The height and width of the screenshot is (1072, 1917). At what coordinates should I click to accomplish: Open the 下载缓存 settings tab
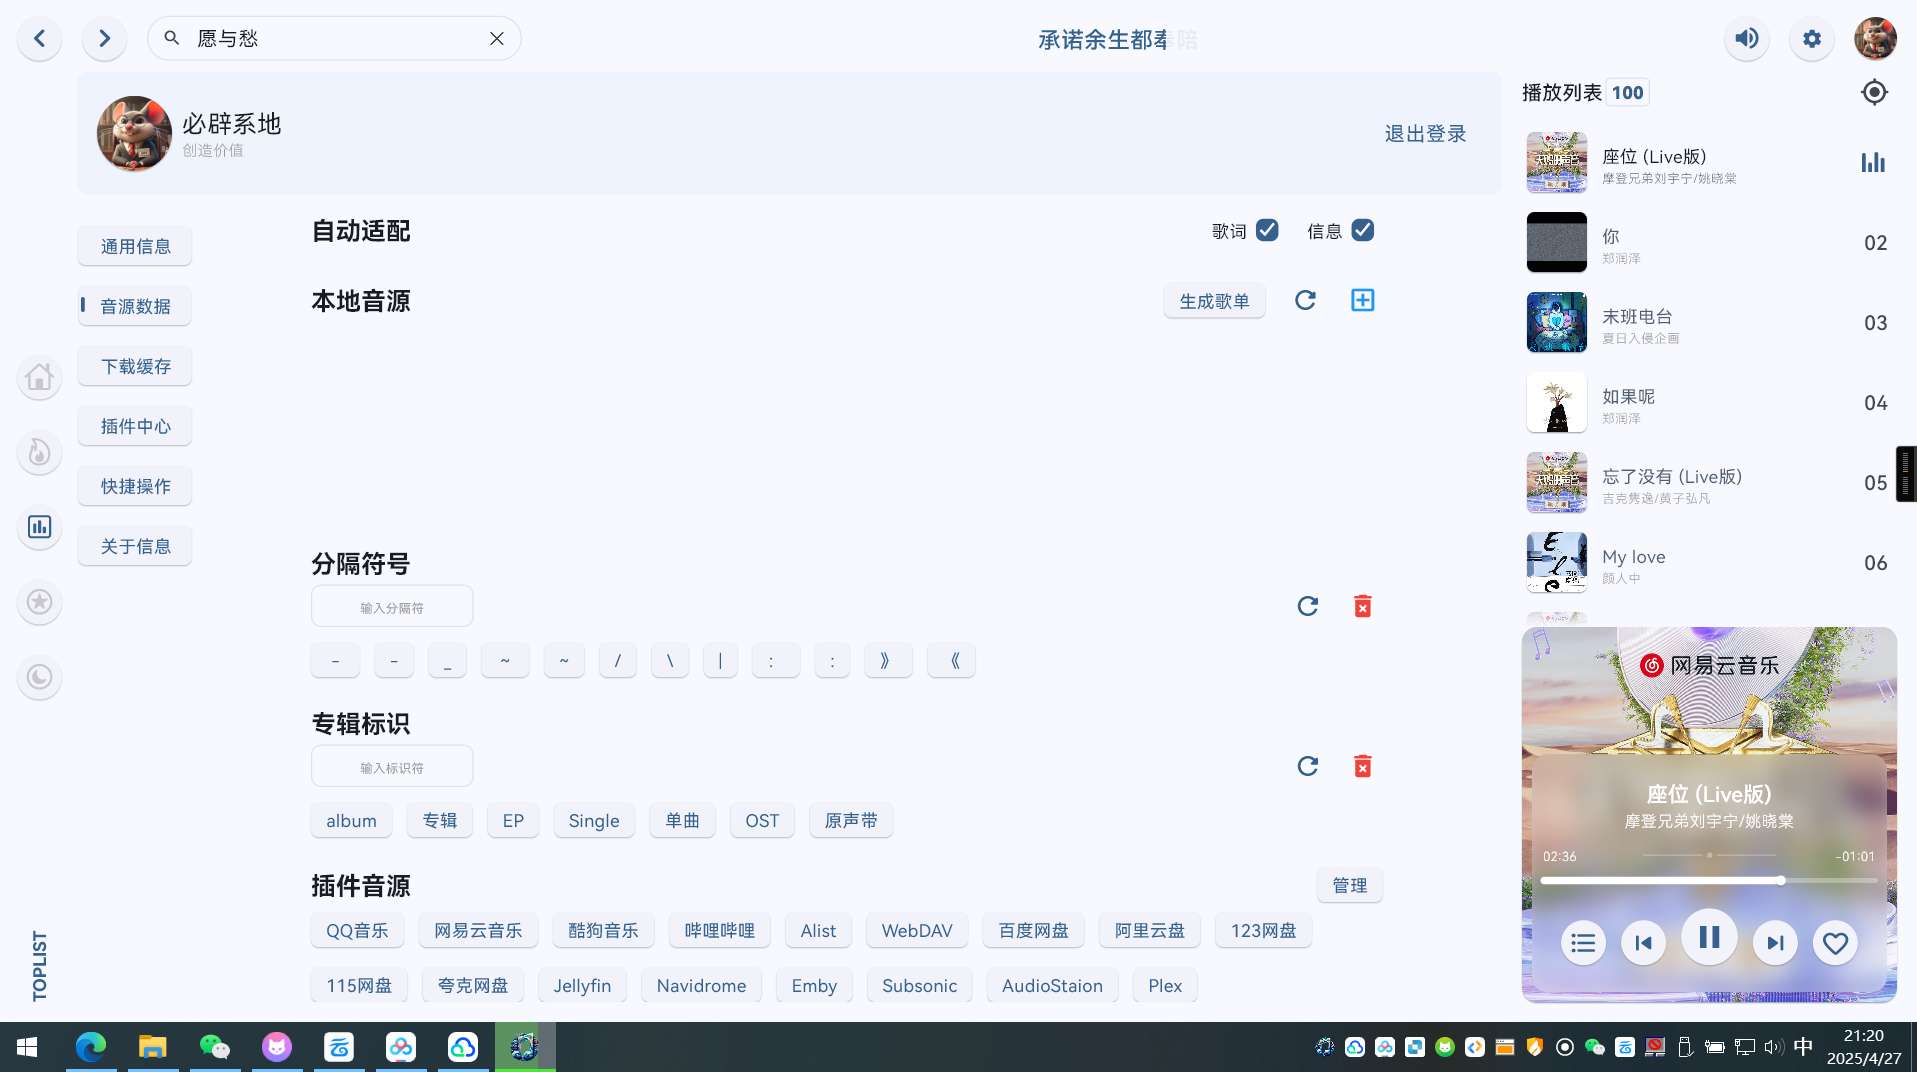click(x=135, y=366)
